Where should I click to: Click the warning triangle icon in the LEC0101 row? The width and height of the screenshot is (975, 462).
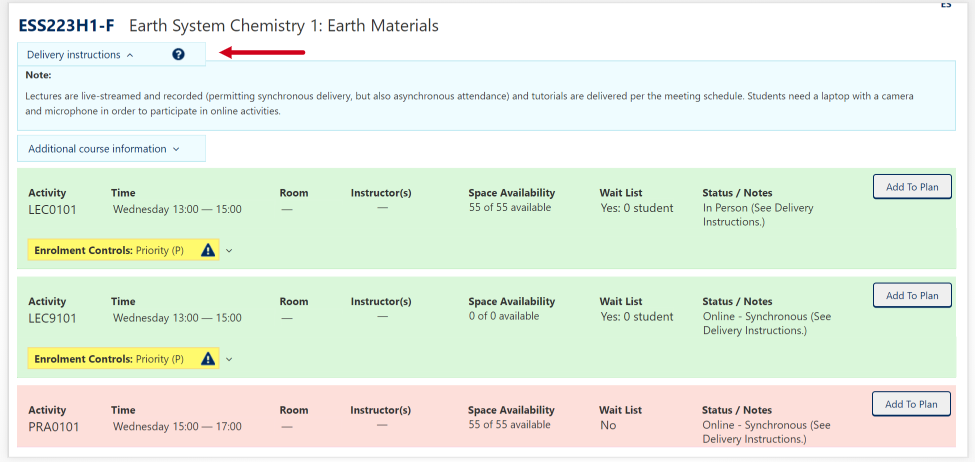click(x=208, y=250)
